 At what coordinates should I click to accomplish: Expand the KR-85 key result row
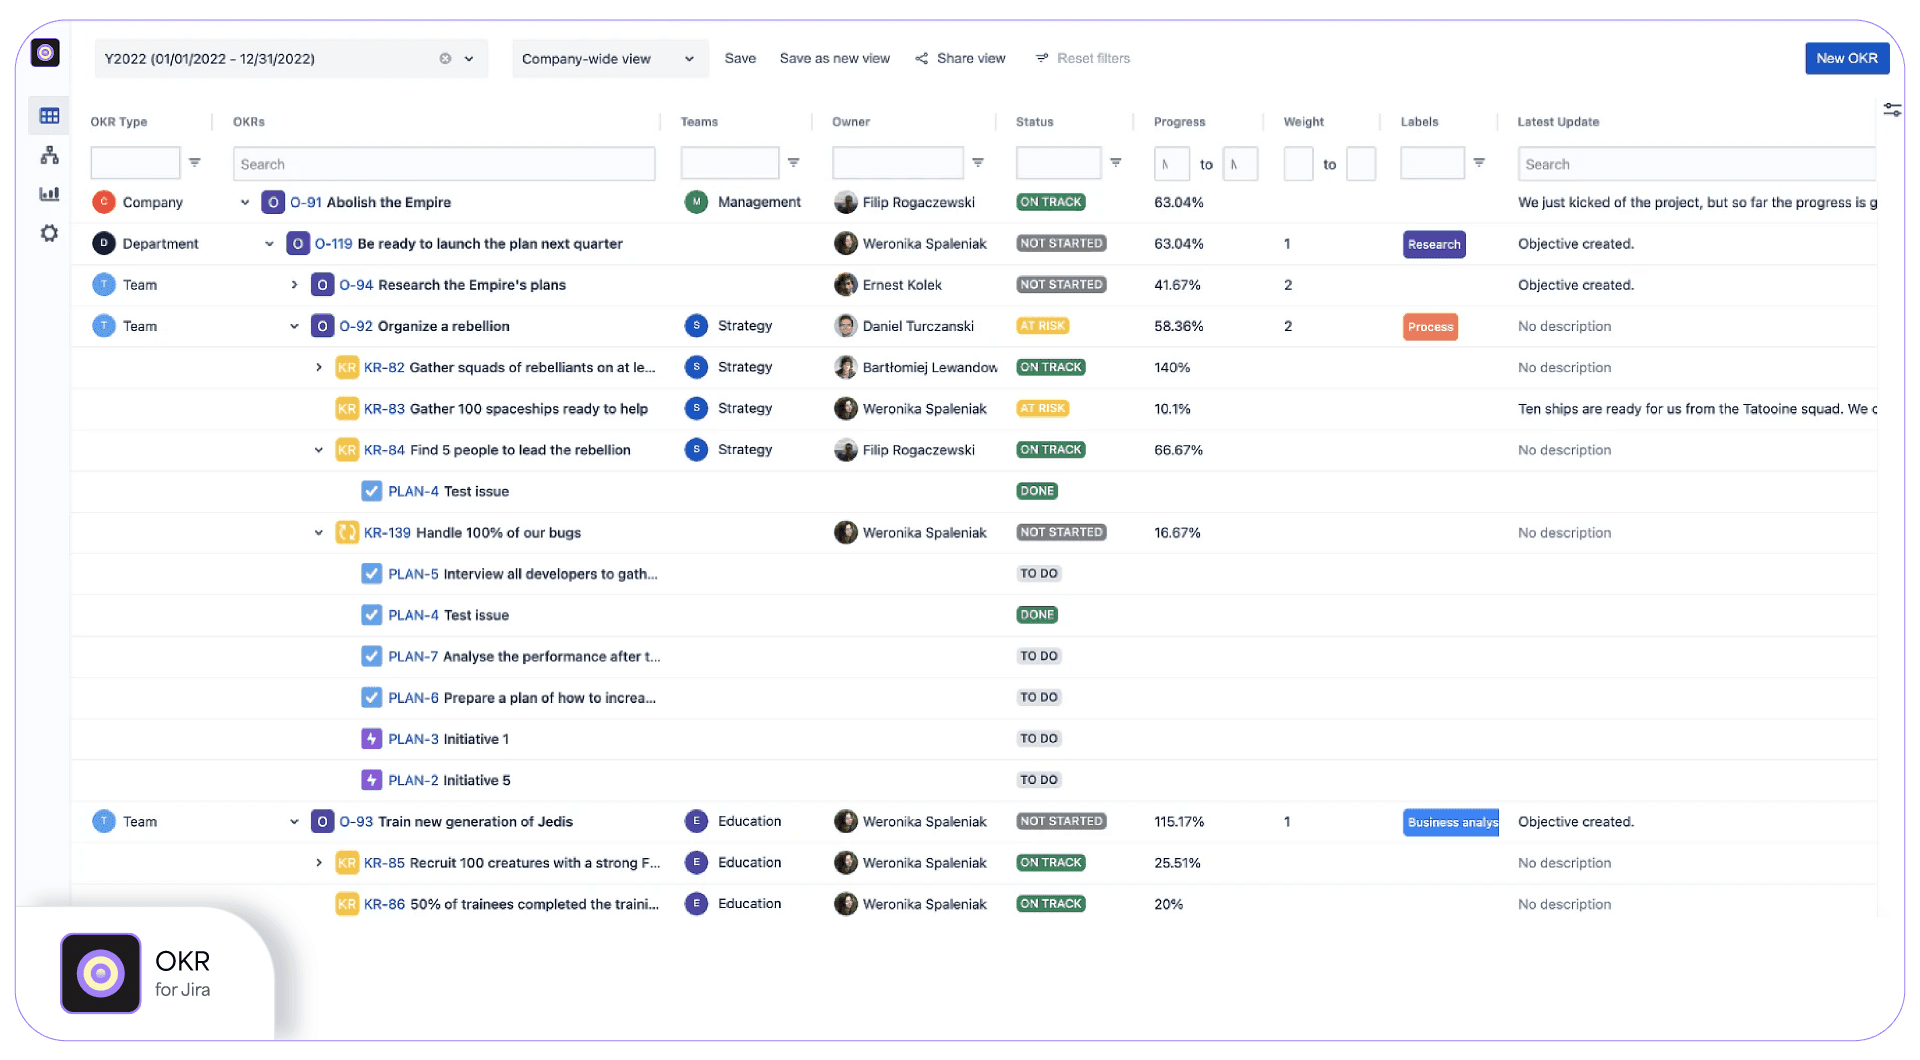pos(319,863)
